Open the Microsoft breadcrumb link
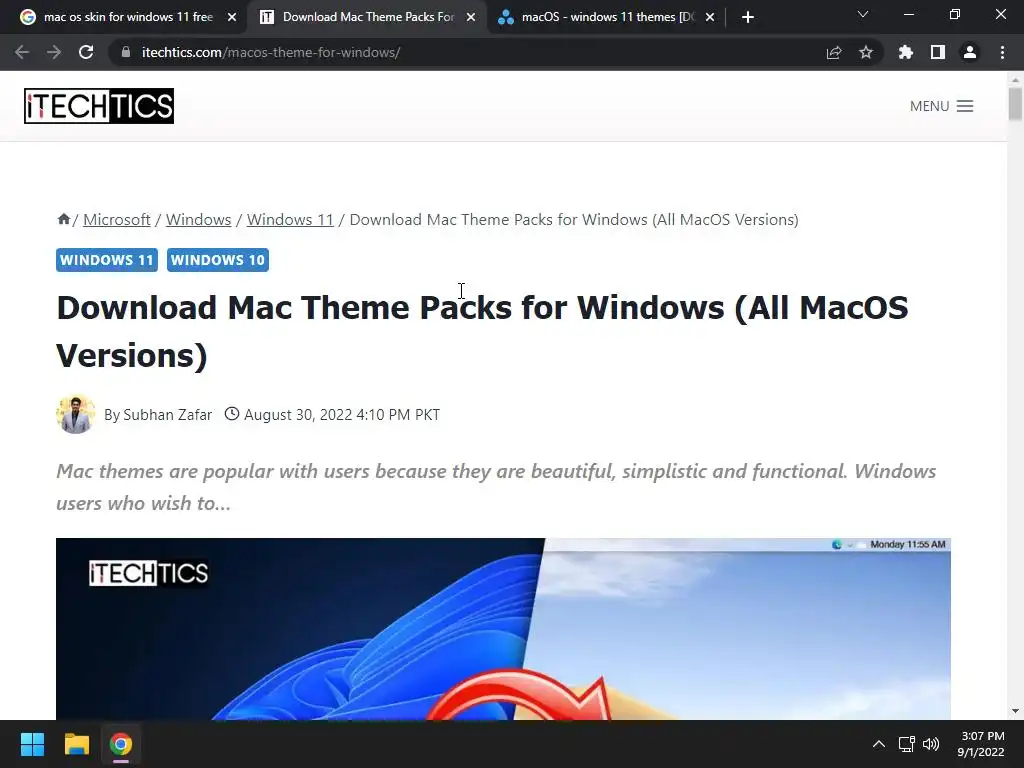The height and width of the screenshot is (768, 1024). coord(117,219)
